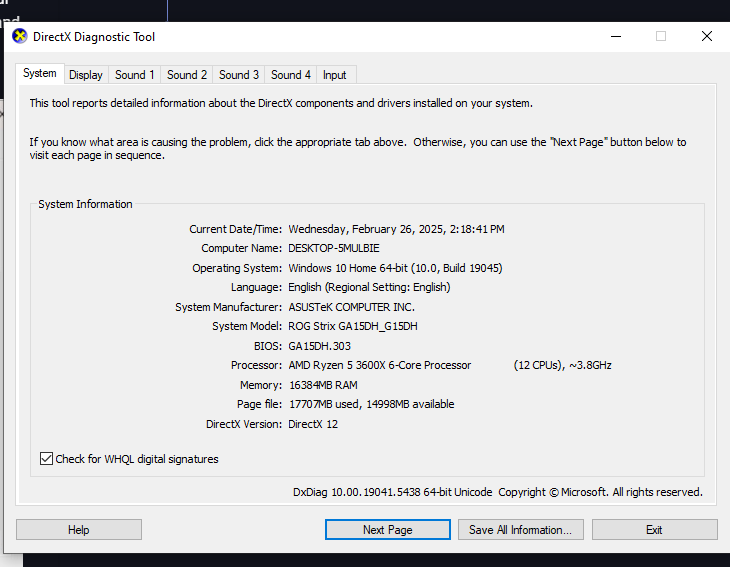This screenshot has height=567, width=730.
Task: Click the (12 CPUs), ~3.8GHz text
Action: [562, 365]
